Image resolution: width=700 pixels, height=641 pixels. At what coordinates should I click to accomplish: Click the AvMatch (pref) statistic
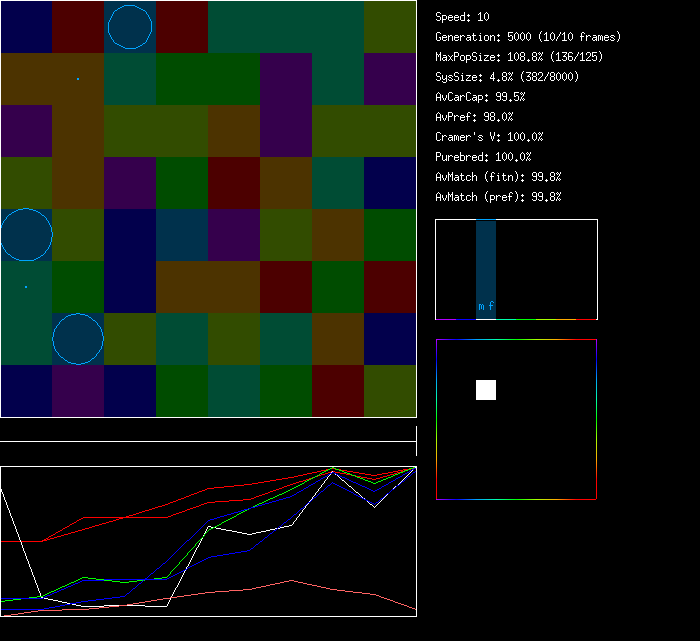coord(498,197)
